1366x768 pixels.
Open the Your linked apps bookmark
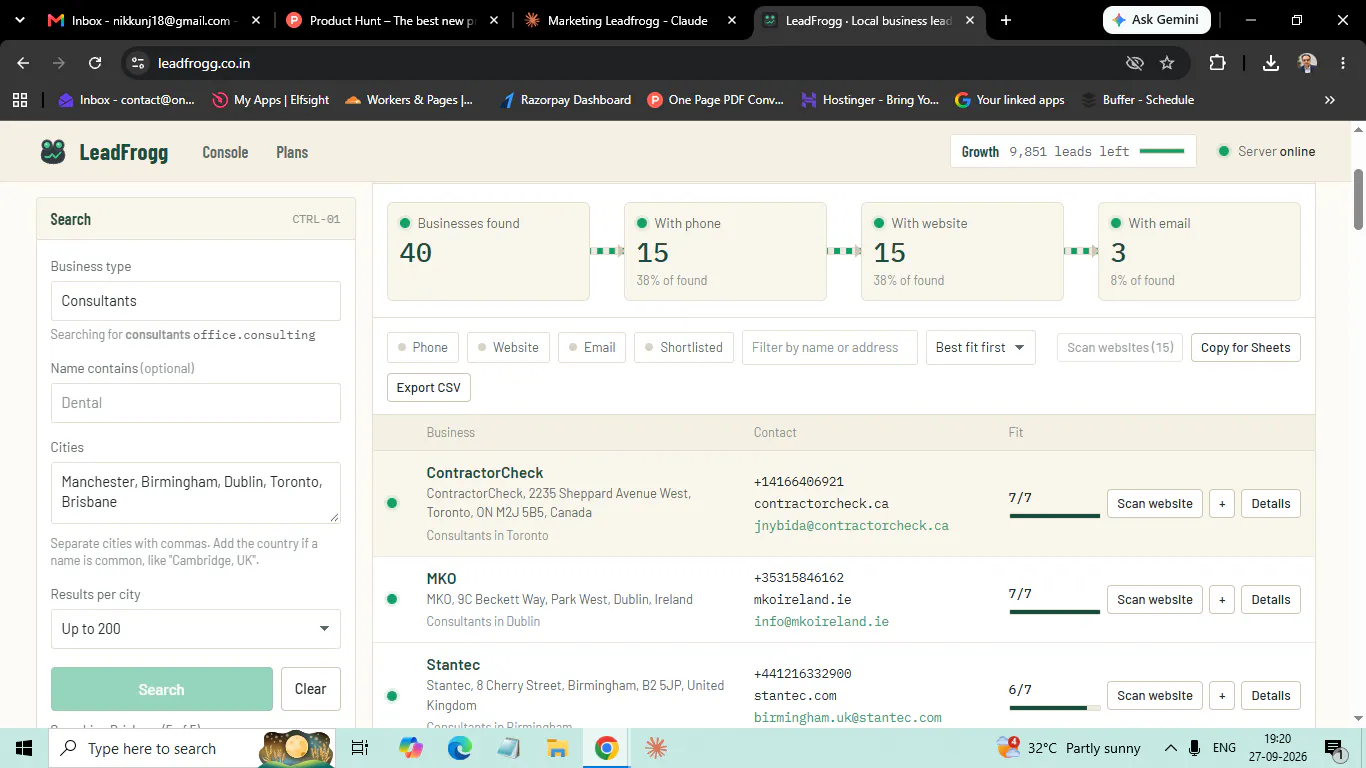1010,100
